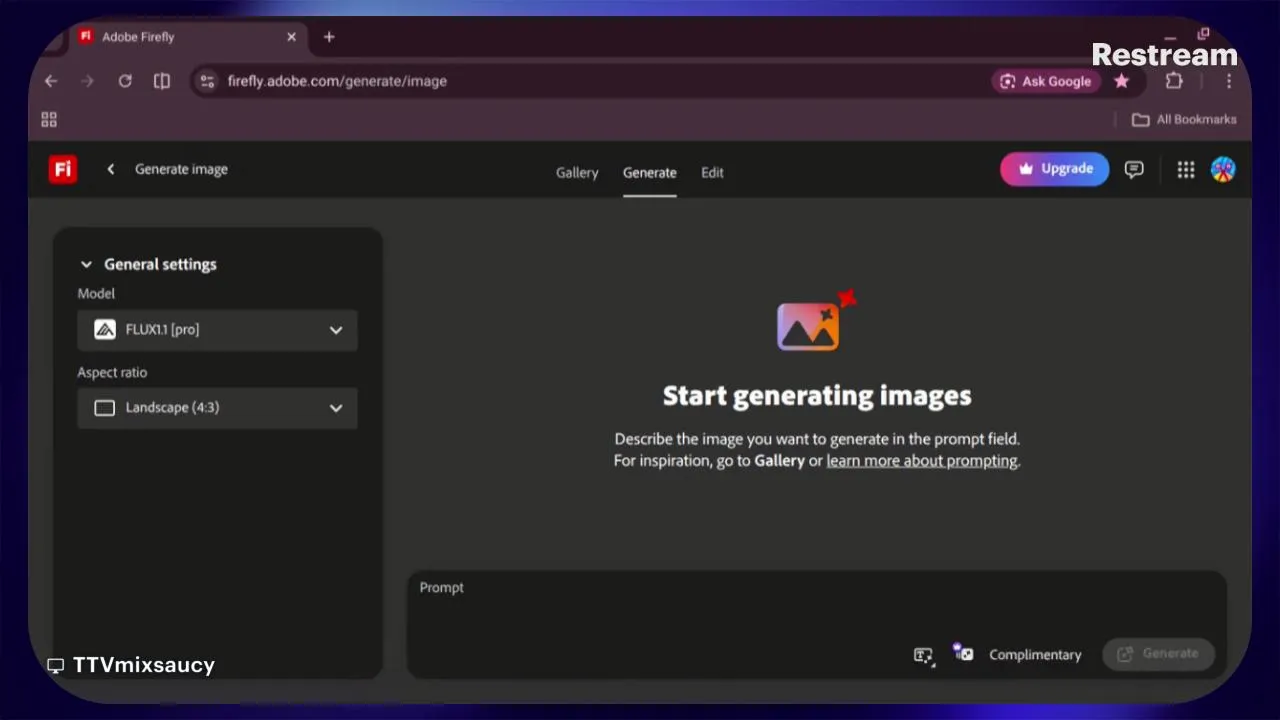Screen dimensions: 1280x720
Task: Click the prompt text enhance icon
Action: 924,655
